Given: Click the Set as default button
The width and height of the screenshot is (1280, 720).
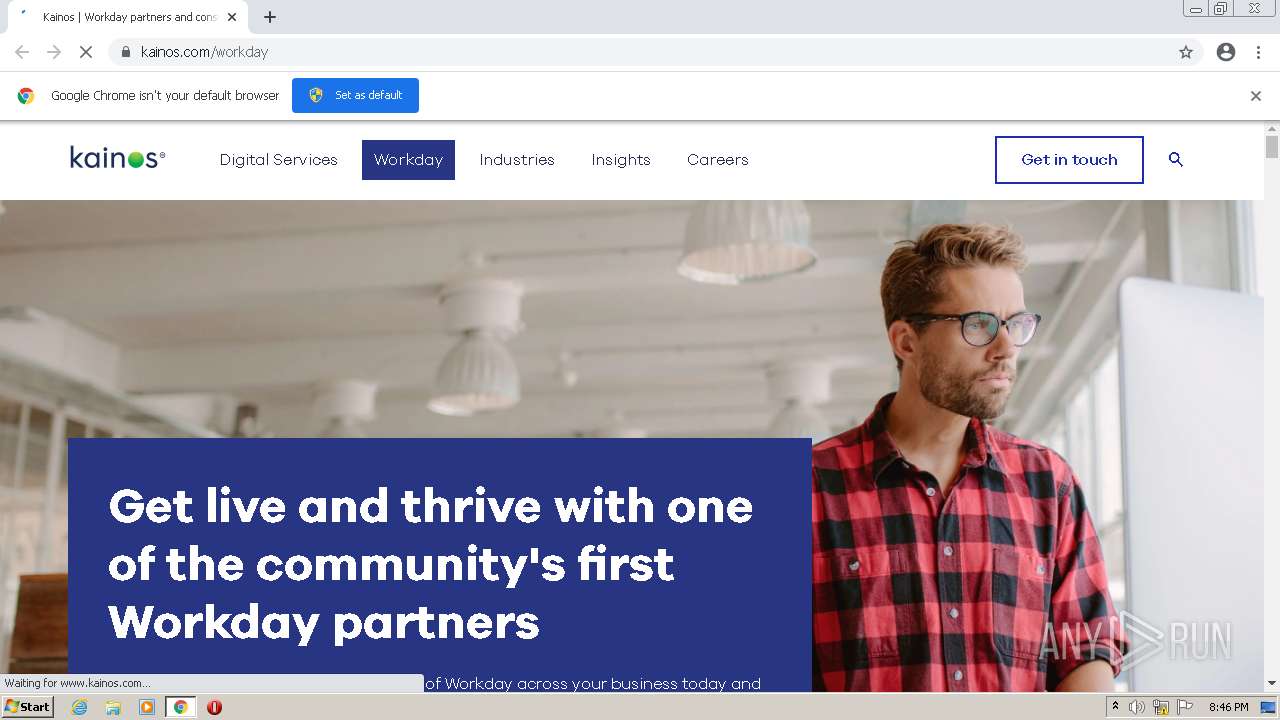Looking at the screenshot, I should tap(355, 95).
